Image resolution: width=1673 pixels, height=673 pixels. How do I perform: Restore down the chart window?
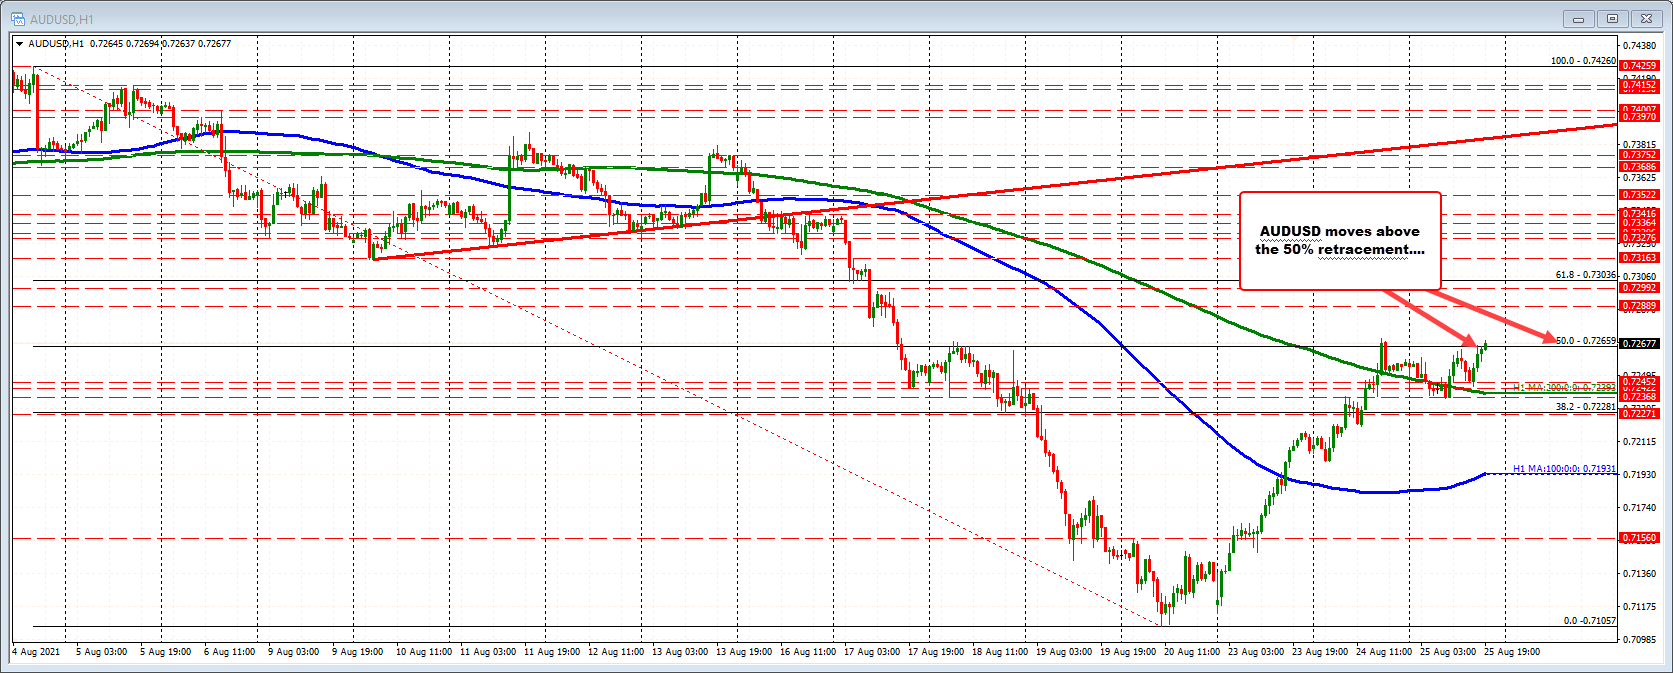tap(1612, 19)
